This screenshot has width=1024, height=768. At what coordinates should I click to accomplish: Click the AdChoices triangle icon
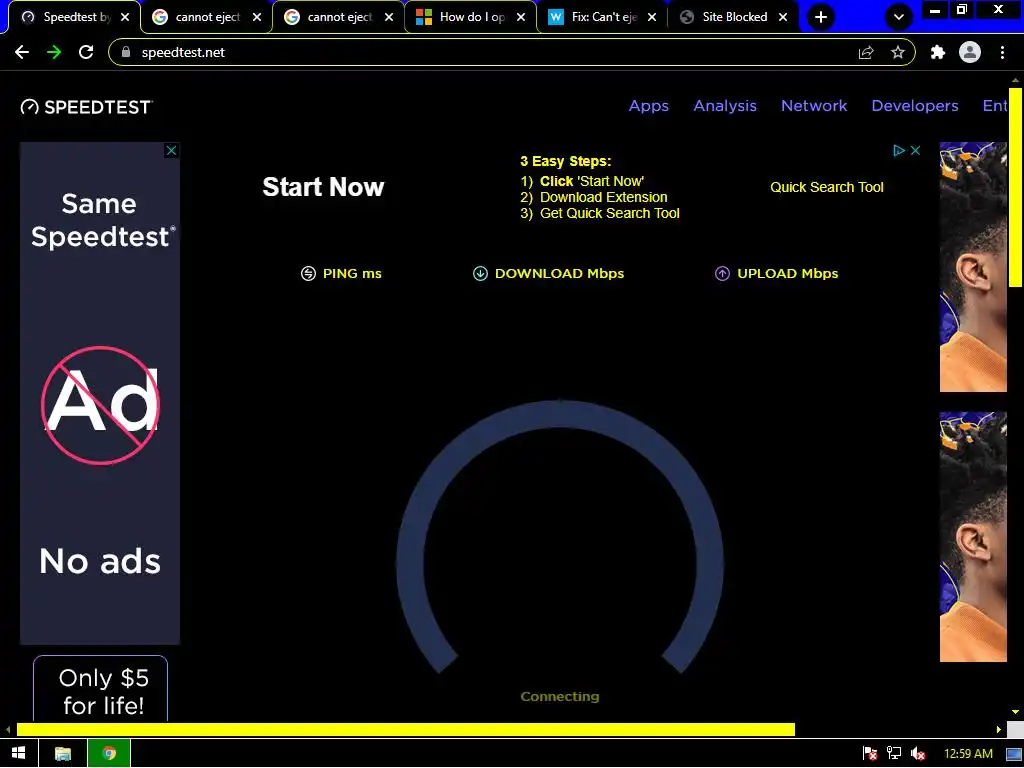[x=899, y=150]
